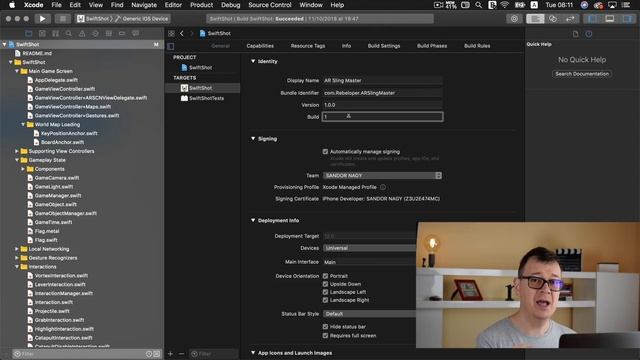Open Spotlight search in the menu bar
This screenshot has height=360, width=640.
(x=478, y=5)
